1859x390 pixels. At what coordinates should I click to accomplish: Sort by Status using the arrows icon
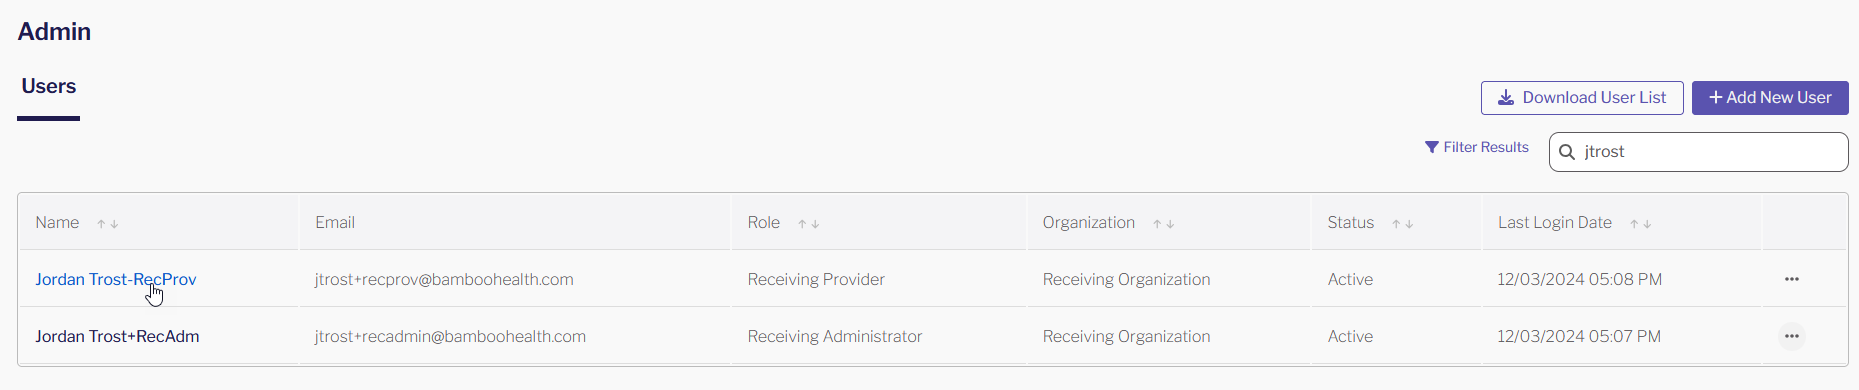coord(1403,224)
